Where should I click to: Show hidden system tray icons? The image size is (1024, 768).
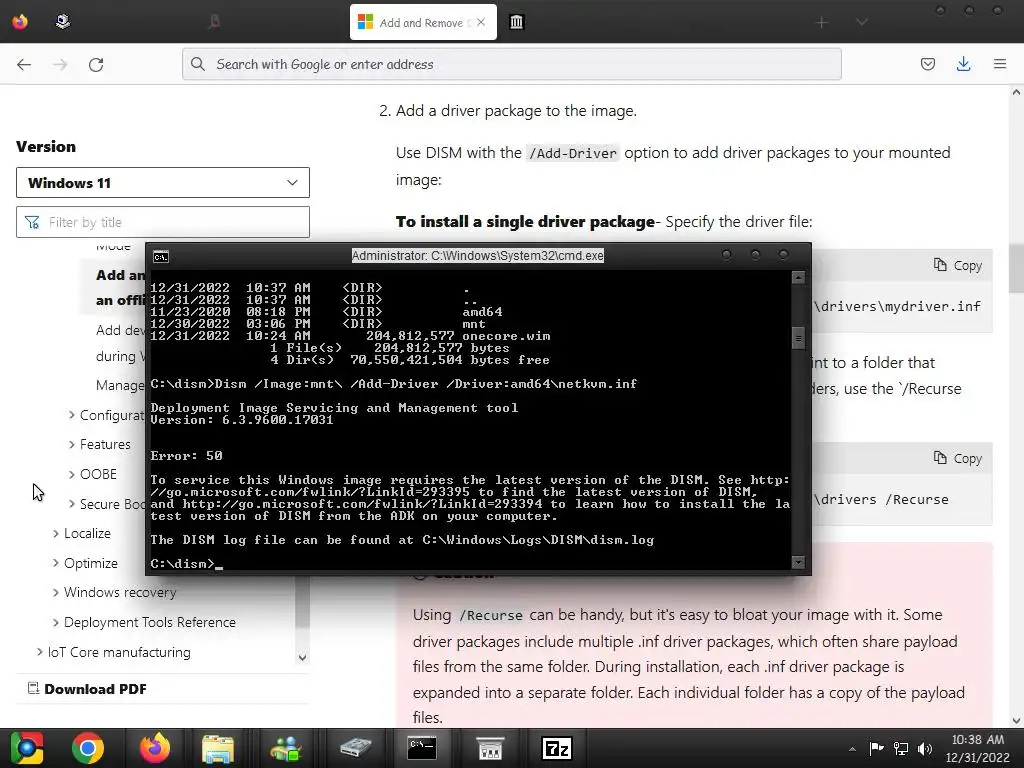tap(852, 748)
